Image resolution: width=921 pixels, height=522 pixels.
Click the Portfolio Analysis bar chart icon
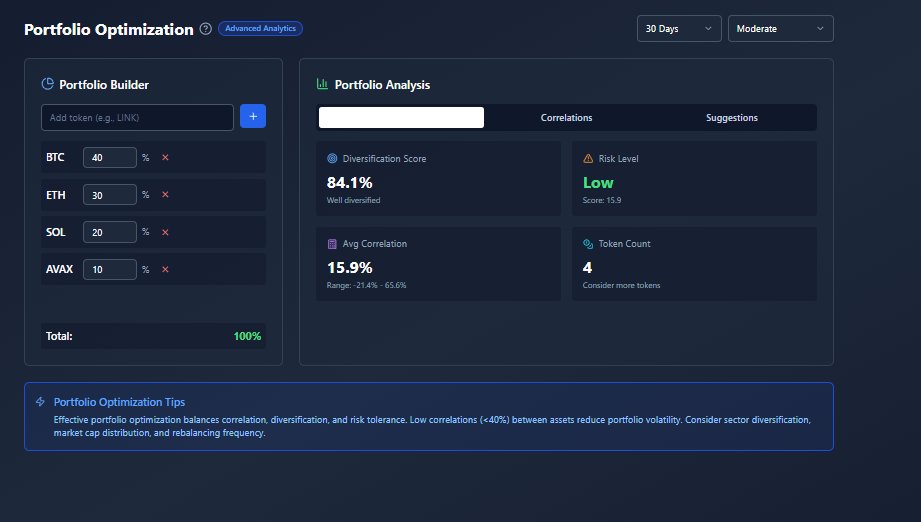(322, 84)
